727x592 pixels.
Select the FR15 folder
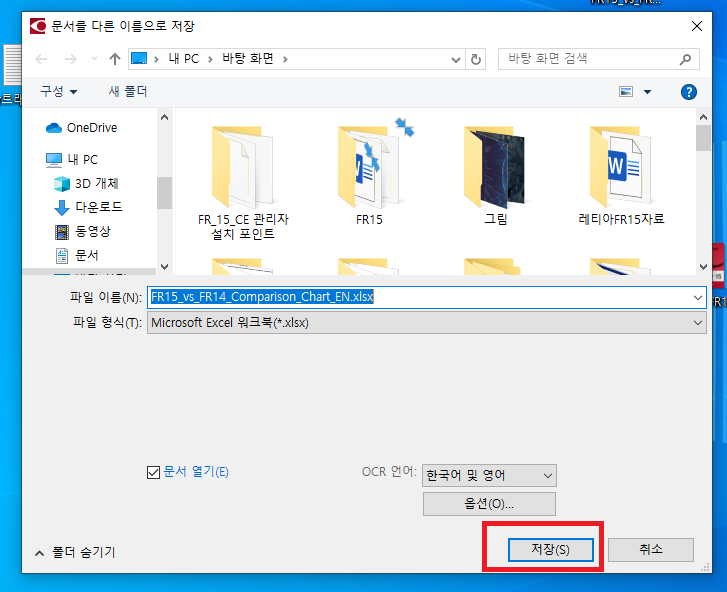(369, 175)
